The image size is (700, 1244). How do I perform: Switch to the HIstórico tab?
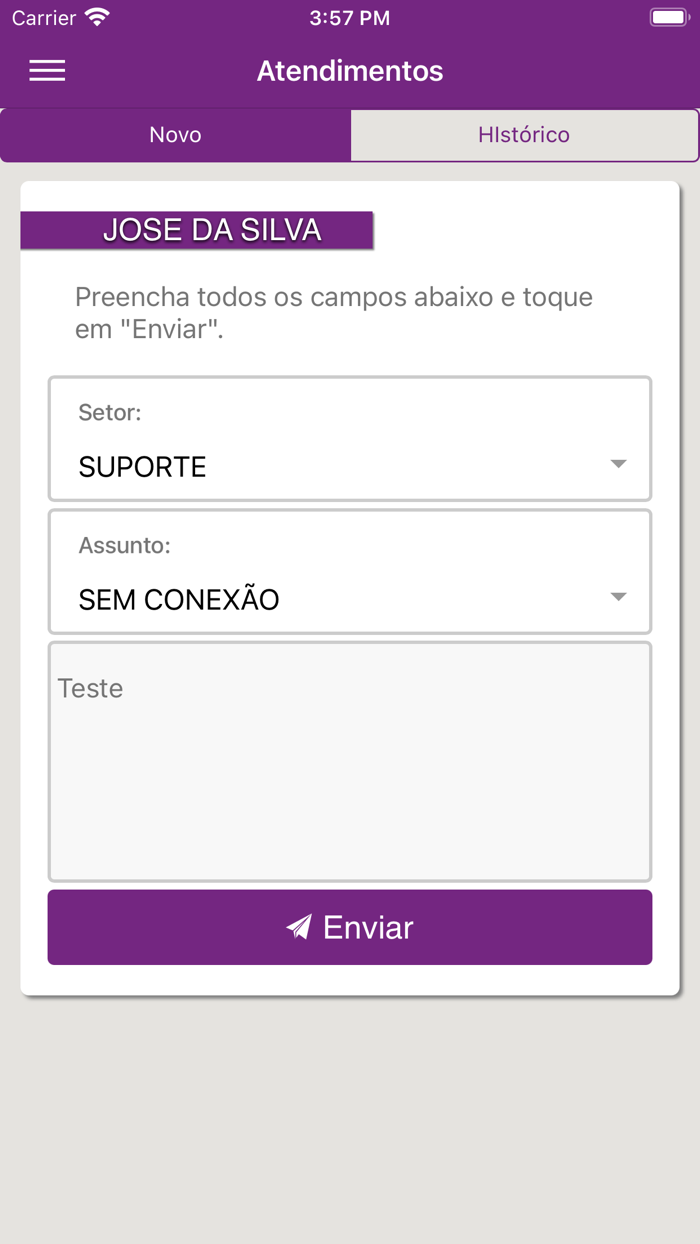click(524, 134)
